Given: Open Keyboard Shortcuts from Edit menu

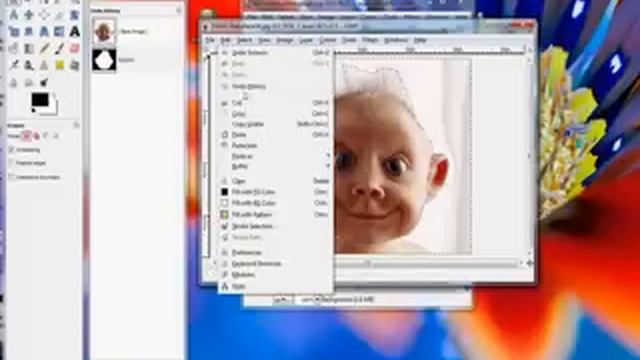Looking at the screenshot, I should tap(276, 264).
